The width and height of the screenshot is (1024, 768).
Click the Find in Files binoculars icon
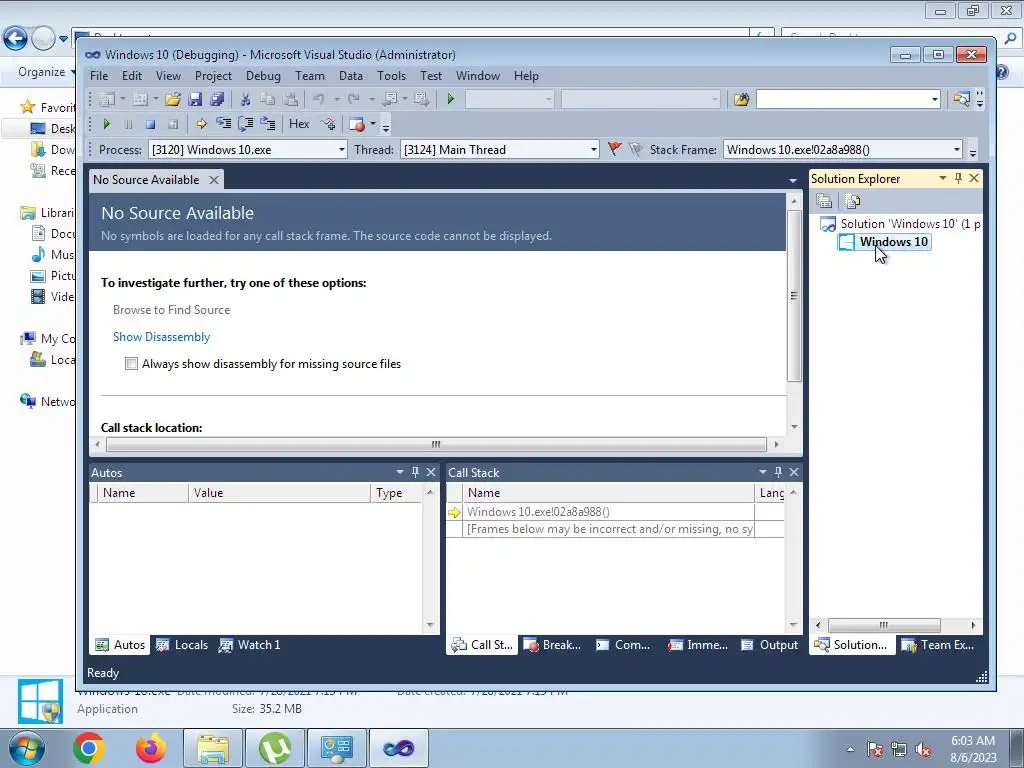741,99
